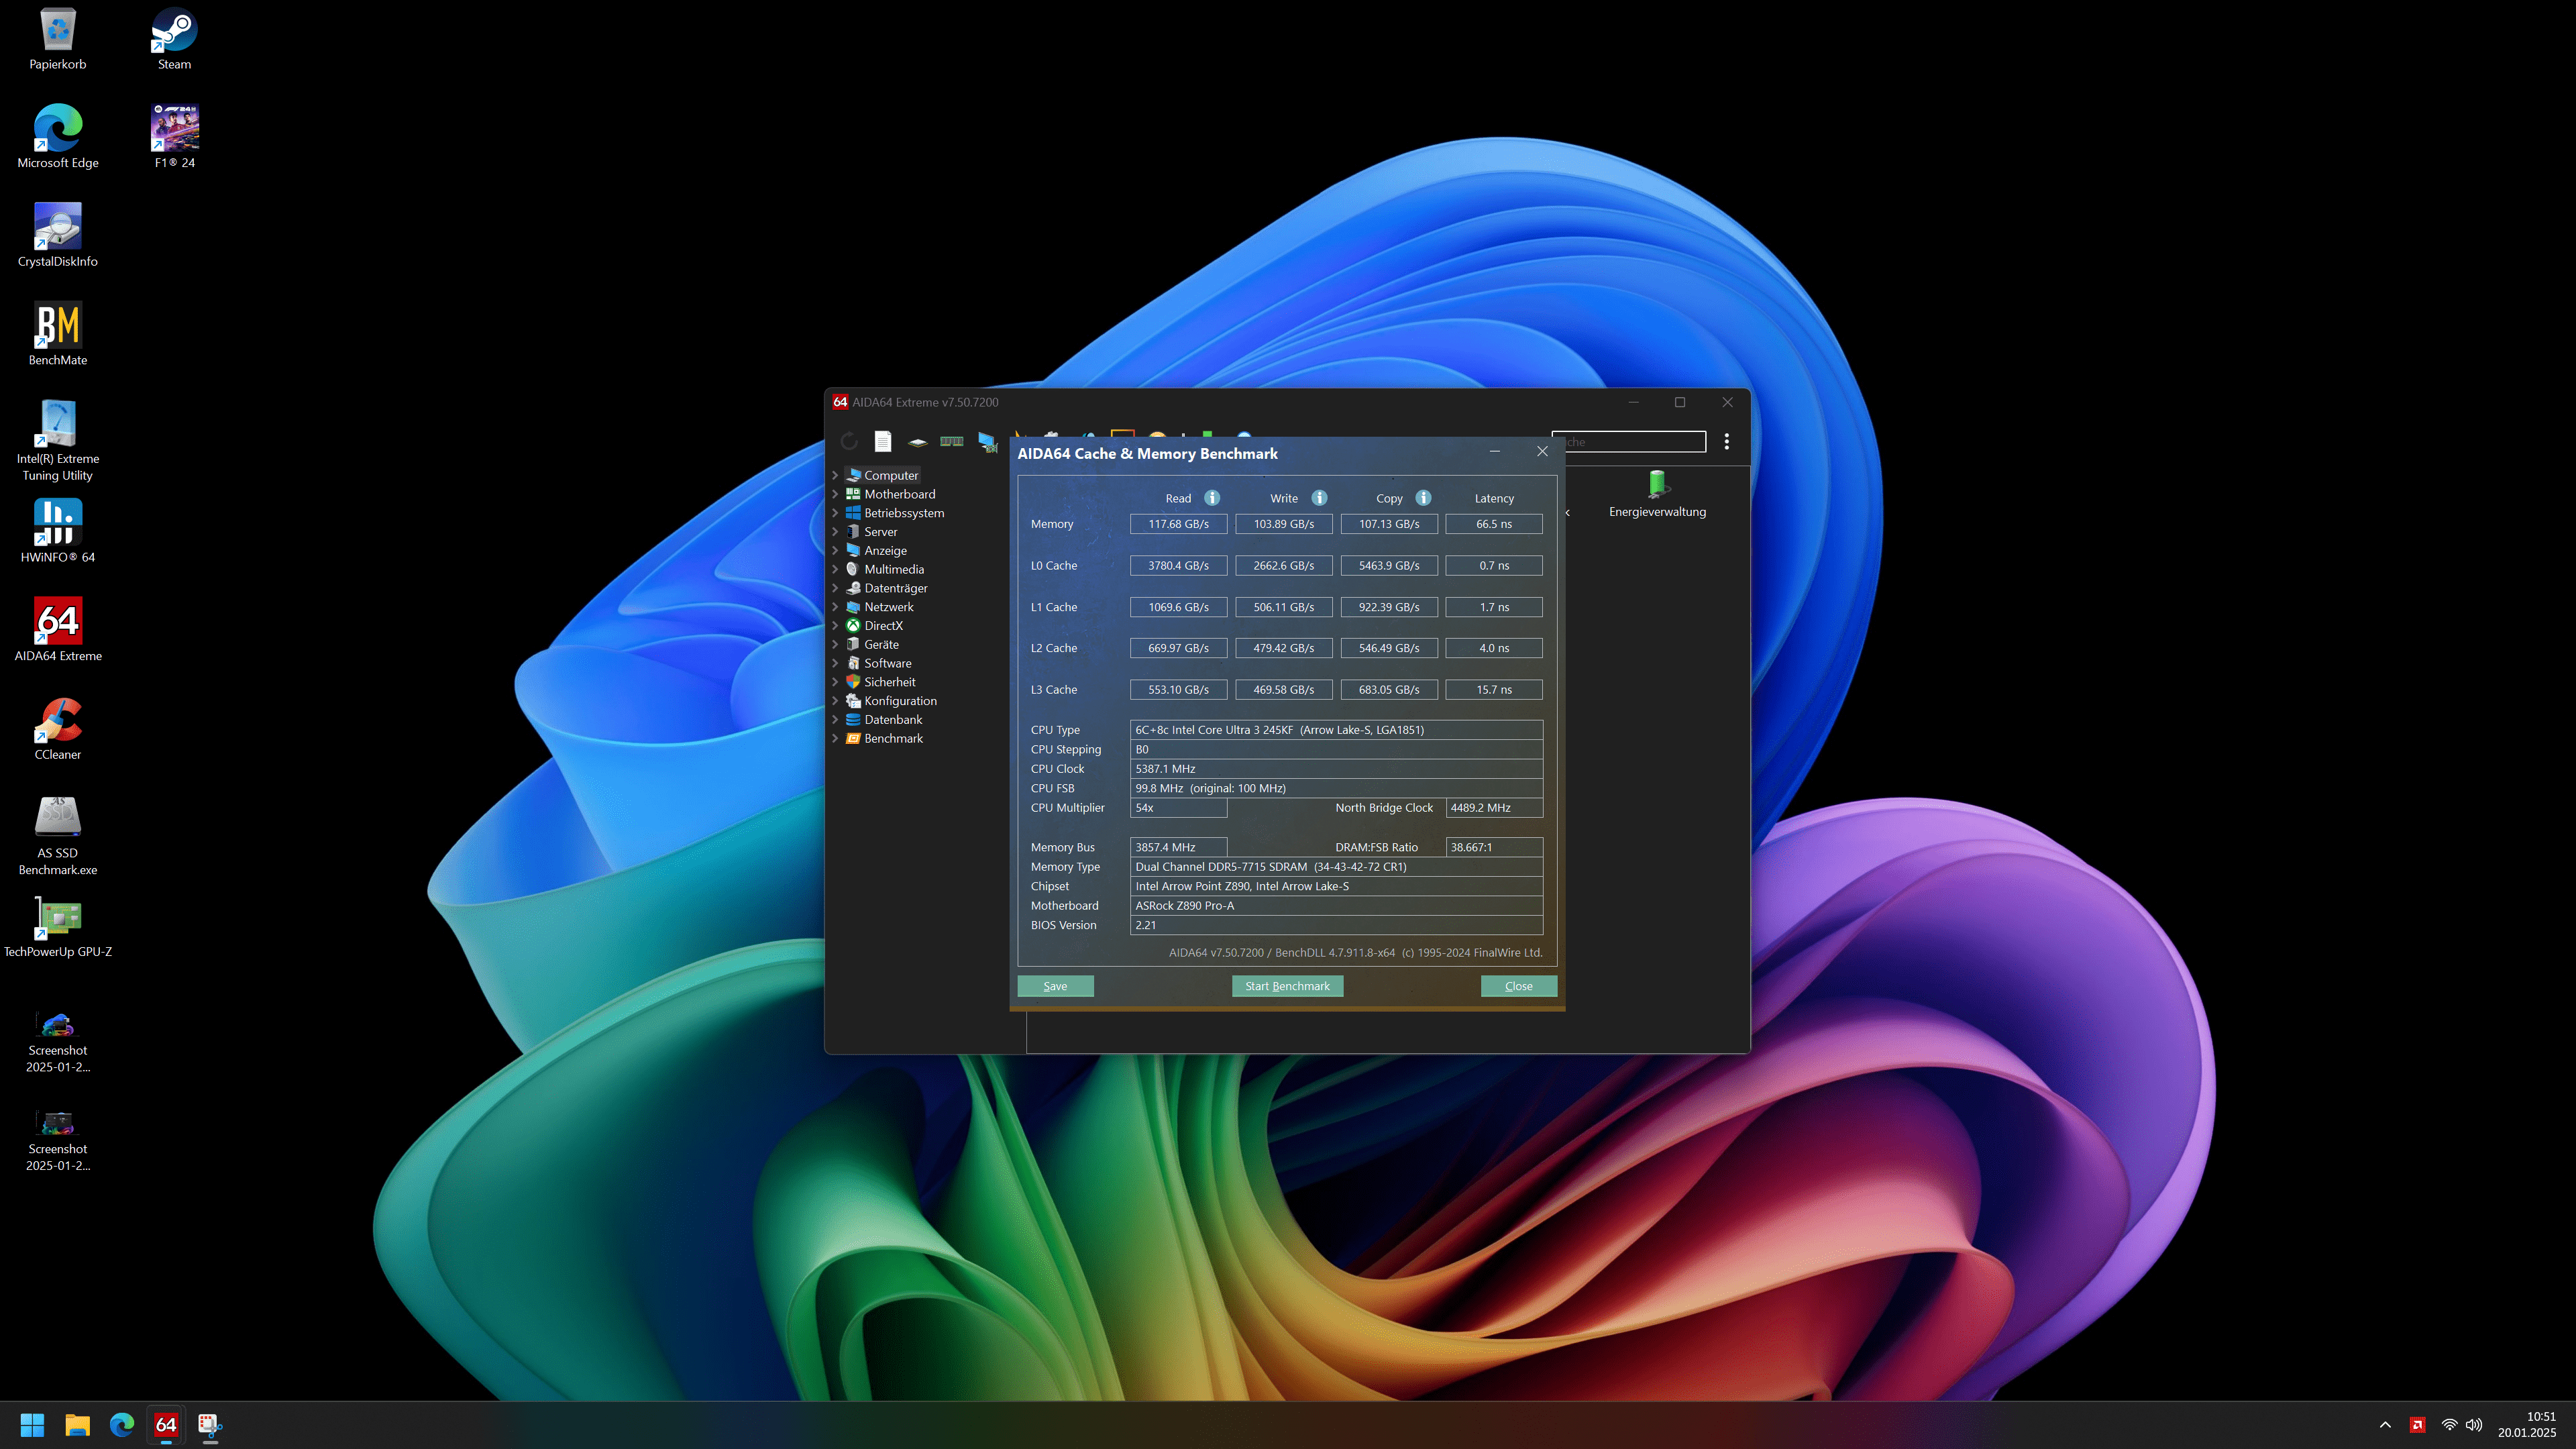Click the Read info icon
Viewport: 2576px width, 1449px height.
point(1212,498)
